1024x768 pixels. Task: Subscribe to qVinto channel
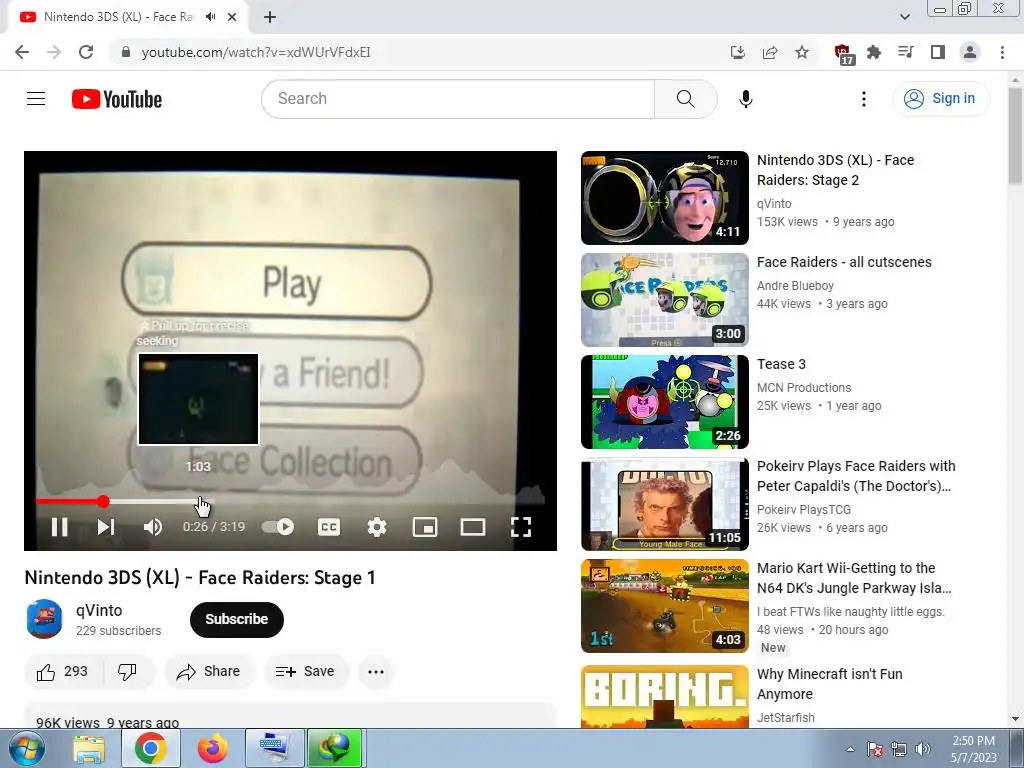(x=236, y=619)
